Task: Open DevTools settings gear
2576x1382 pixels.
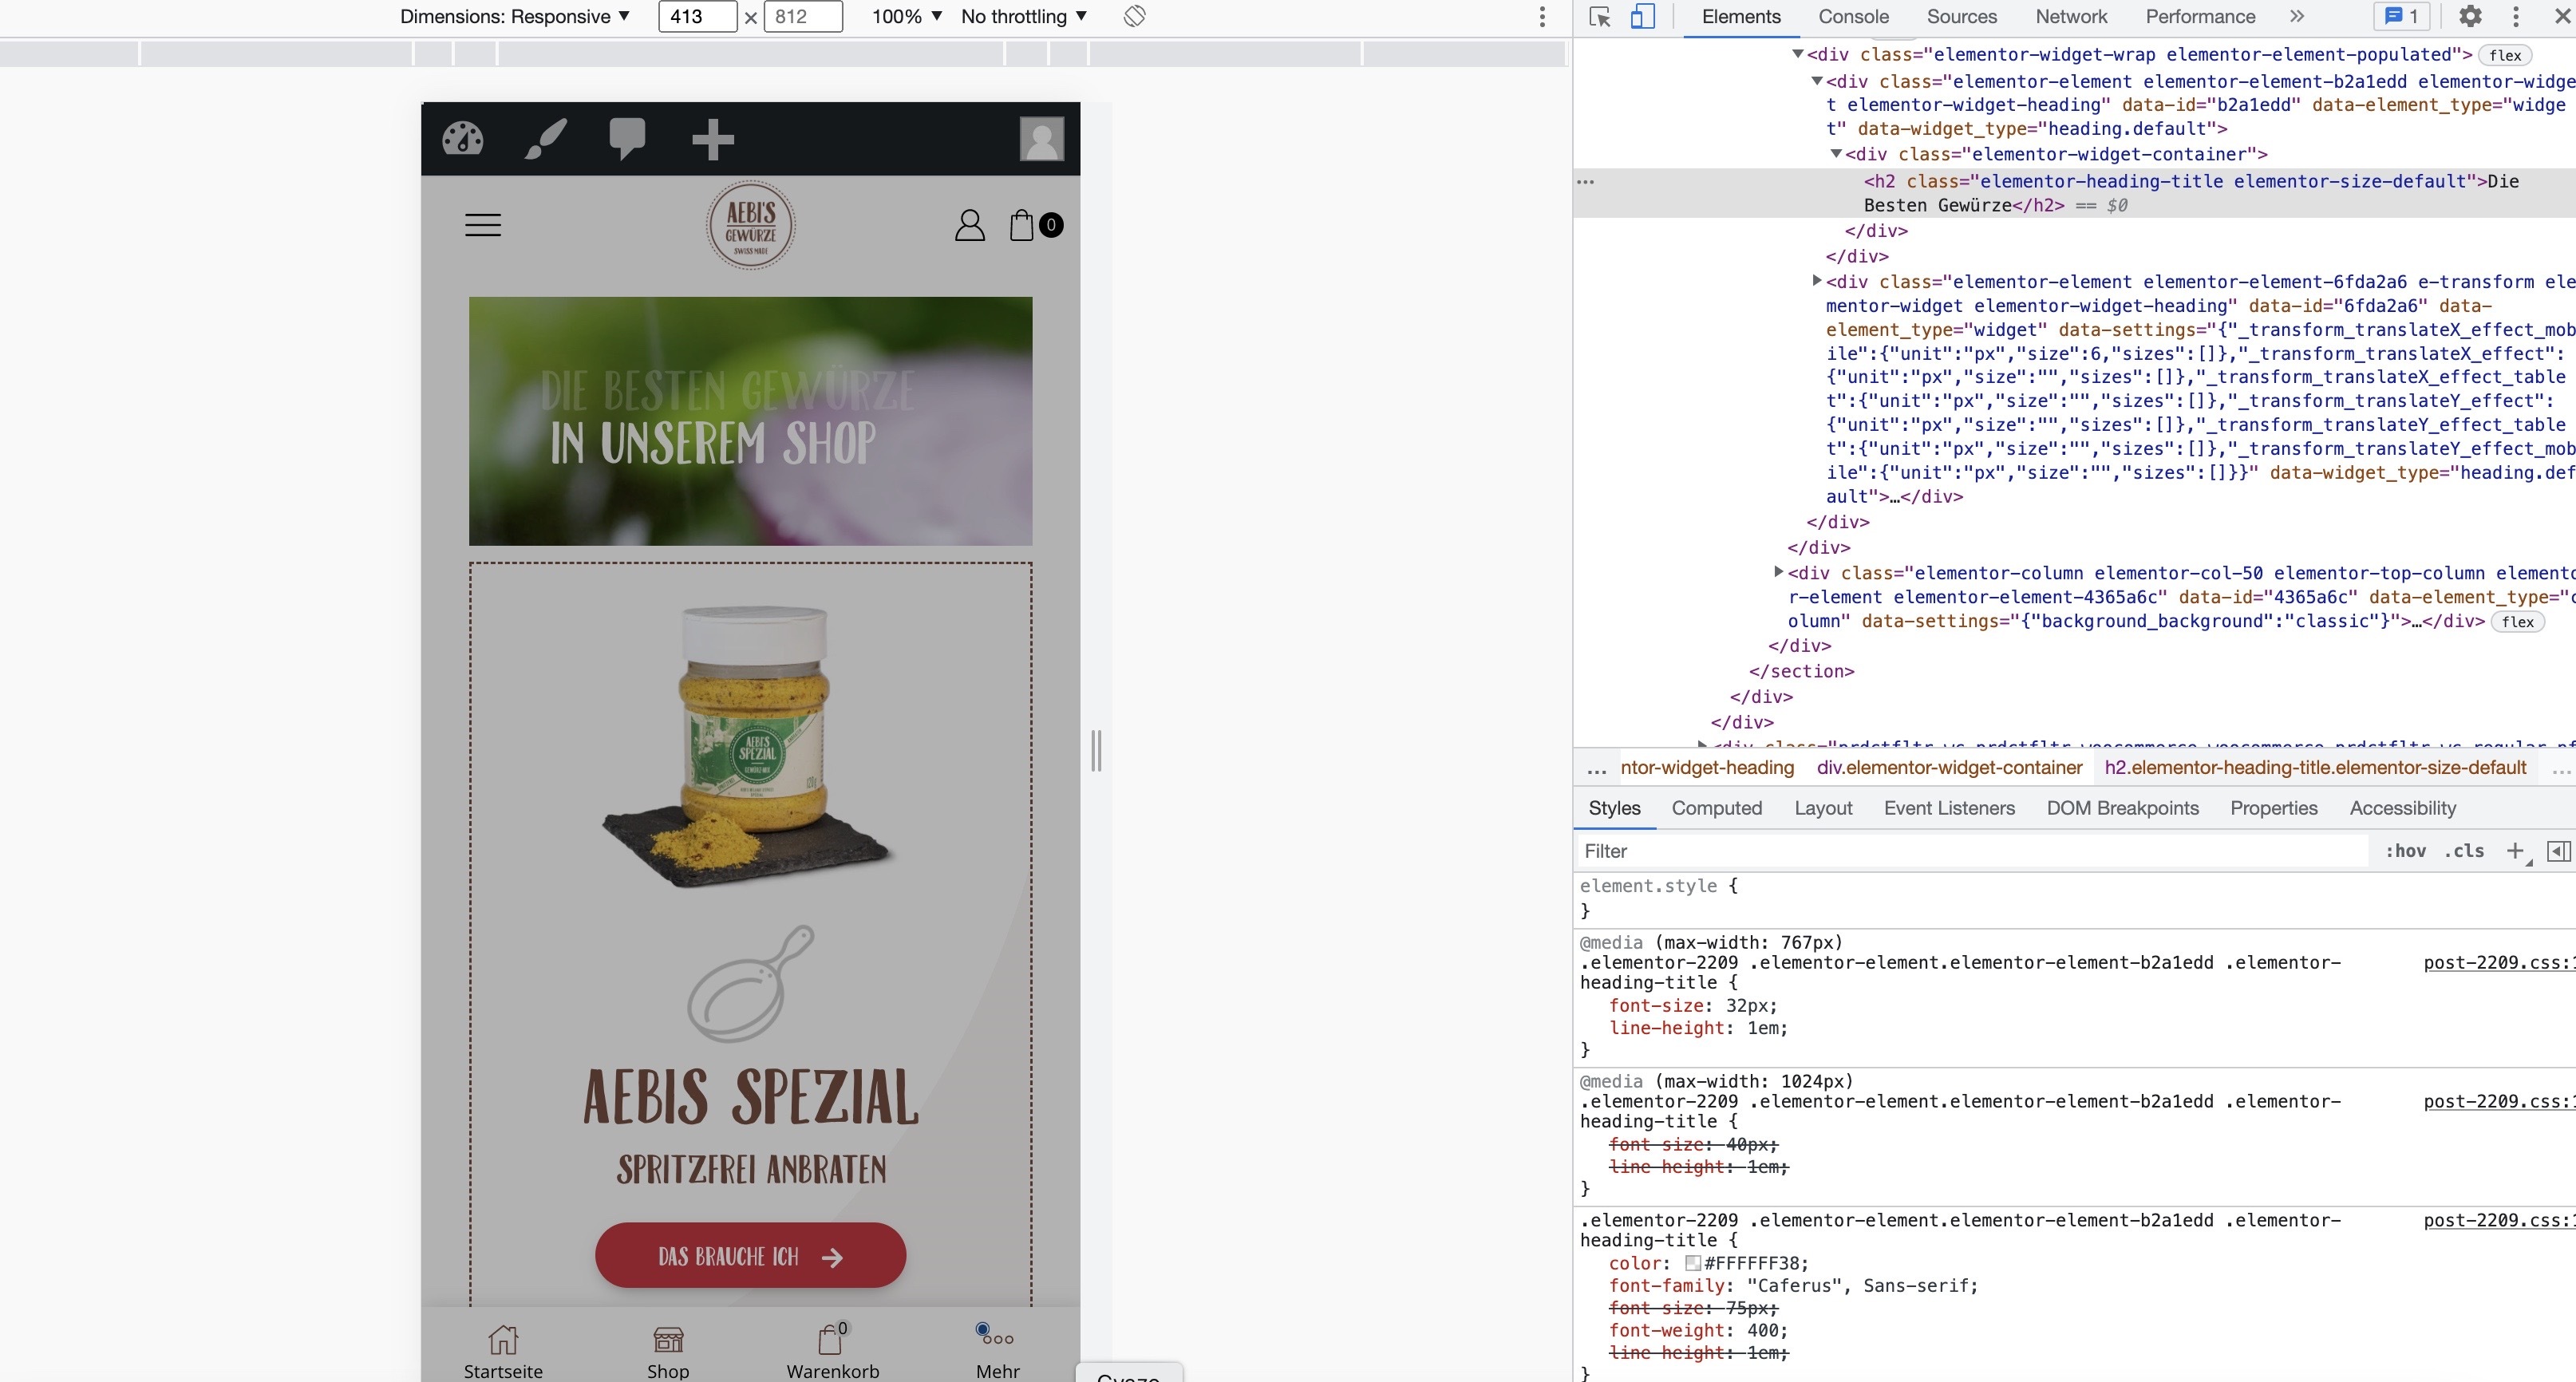Action: 2470,17
